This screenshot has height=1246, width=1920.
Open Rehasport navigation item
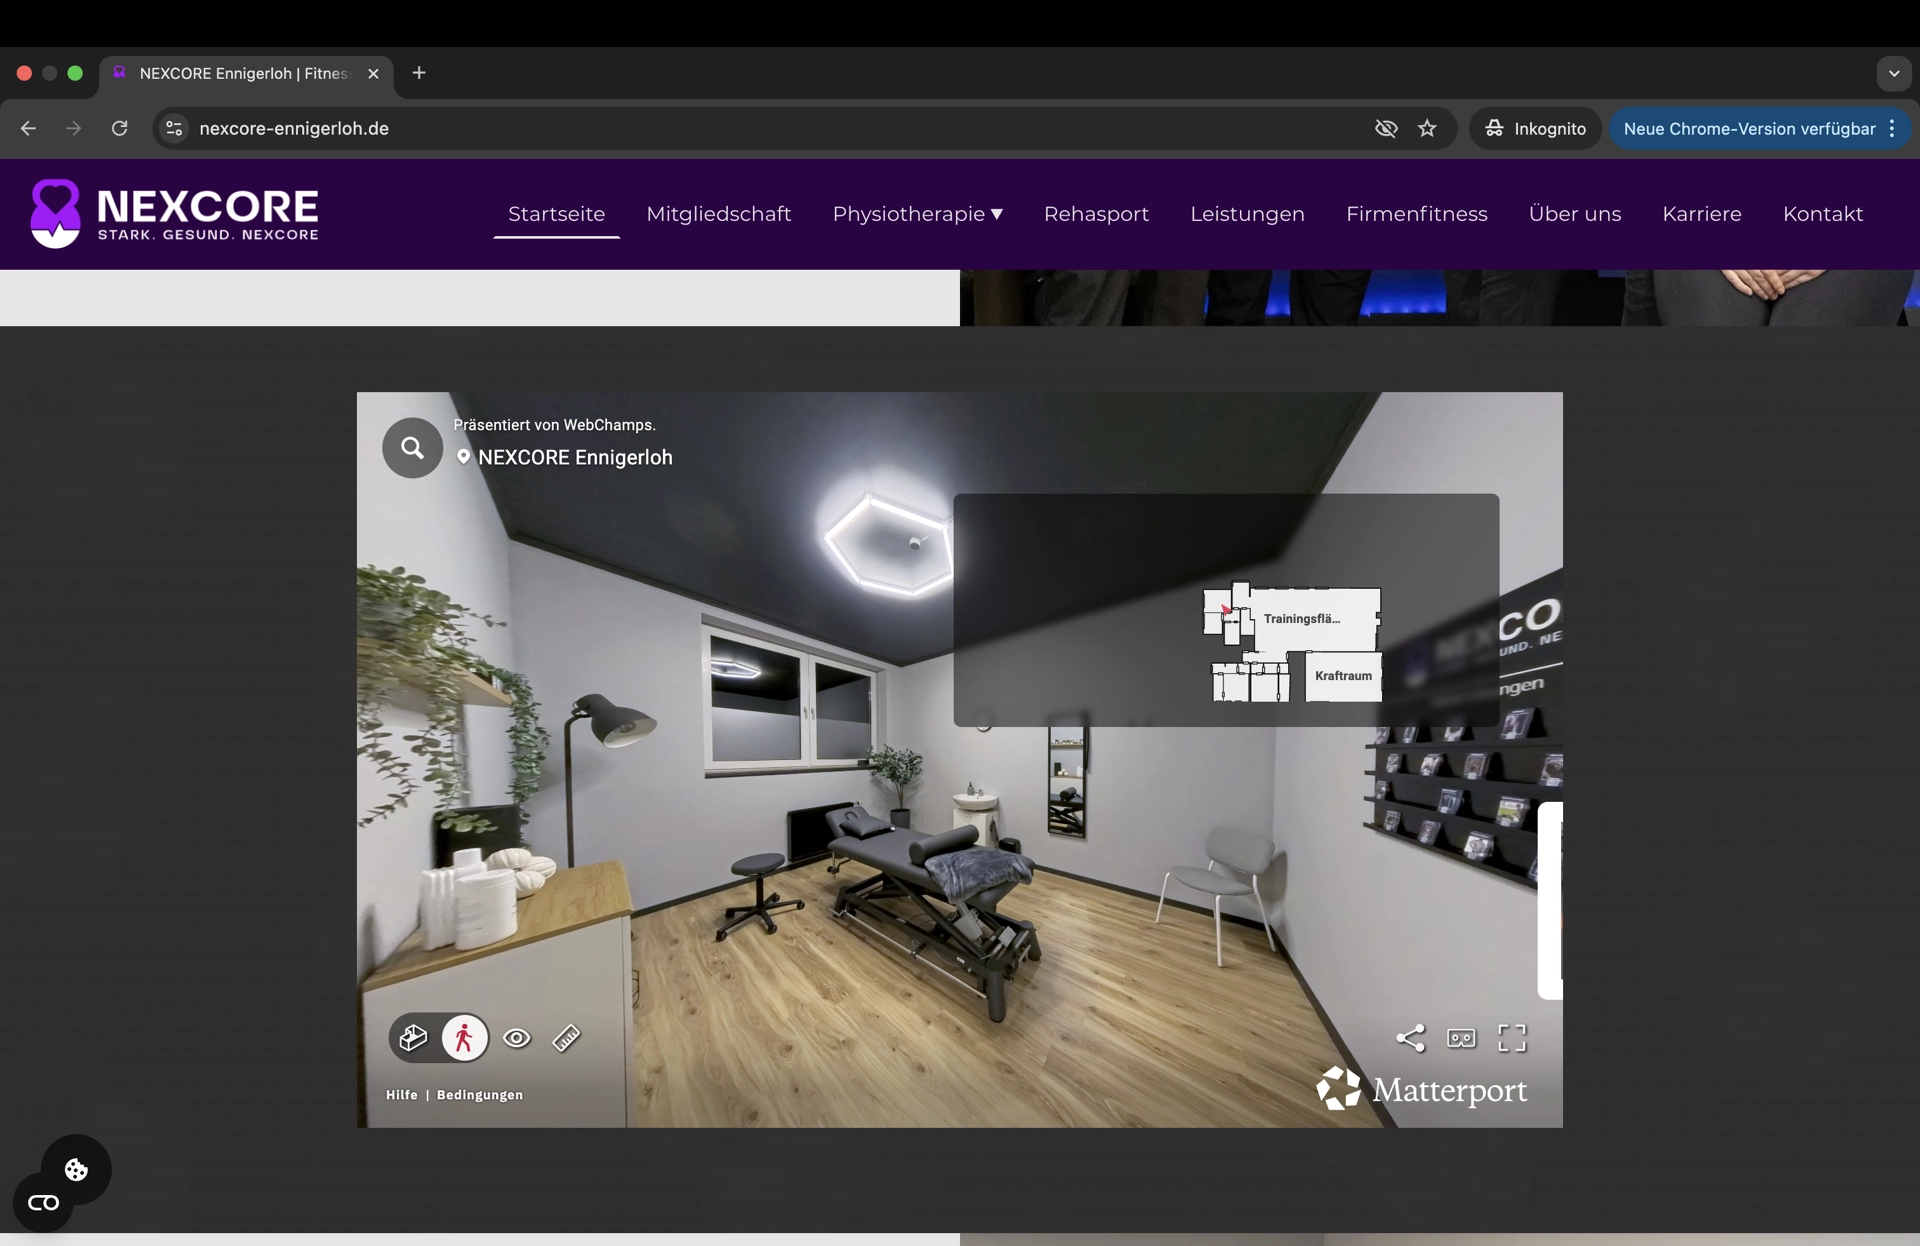pos(1096,214)
